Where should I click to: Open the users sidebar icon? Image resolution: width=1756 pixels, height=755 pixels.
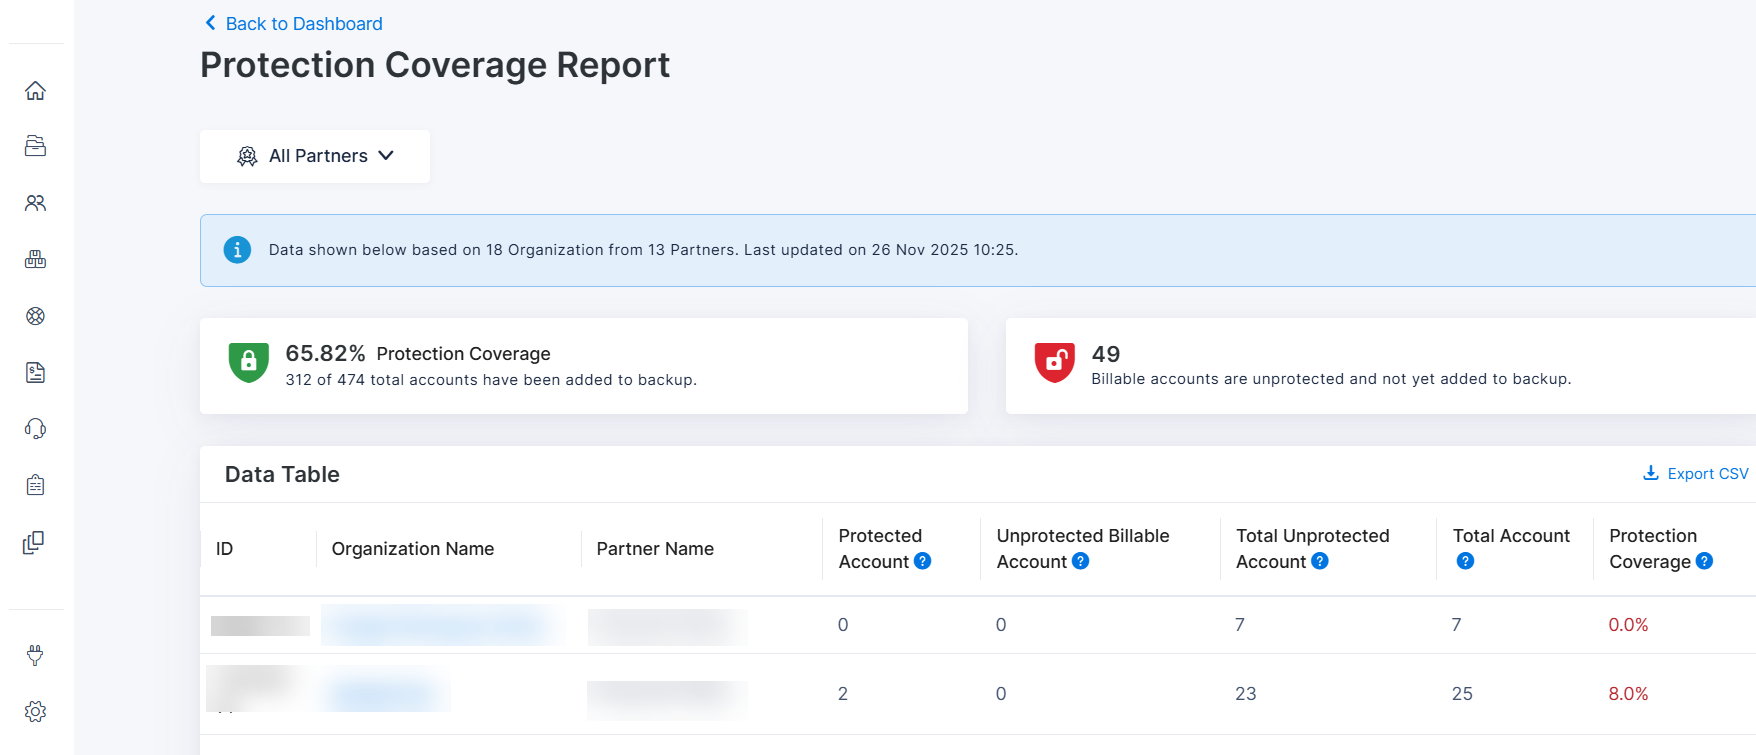[35, 203]
